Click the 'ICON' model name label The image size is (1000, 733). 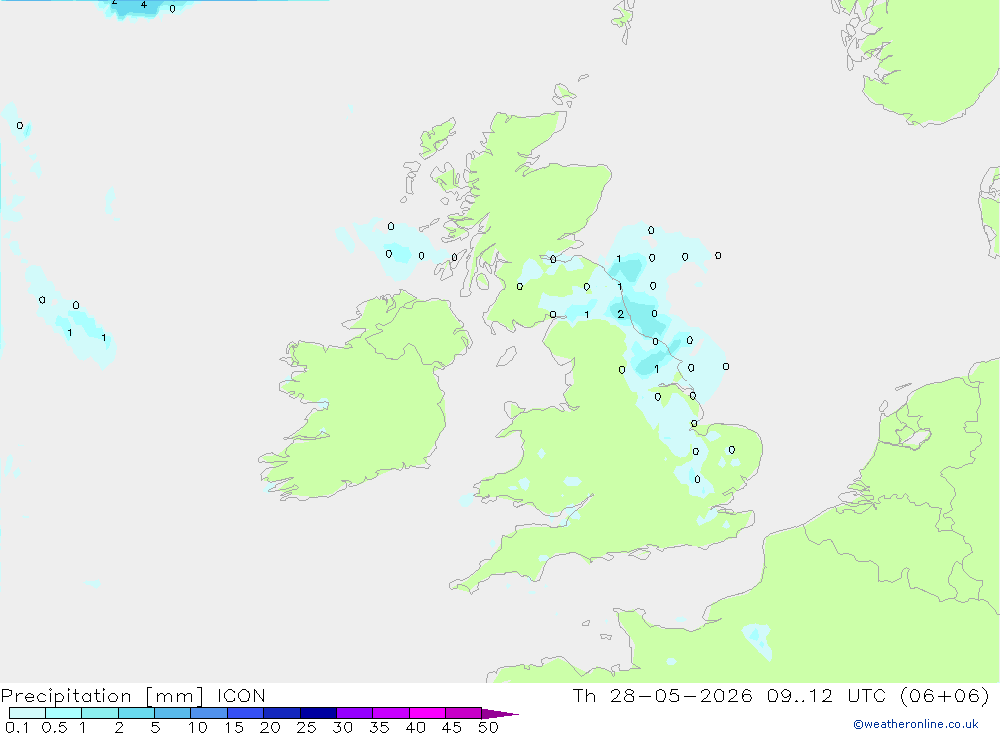click(x=241, y=696)
